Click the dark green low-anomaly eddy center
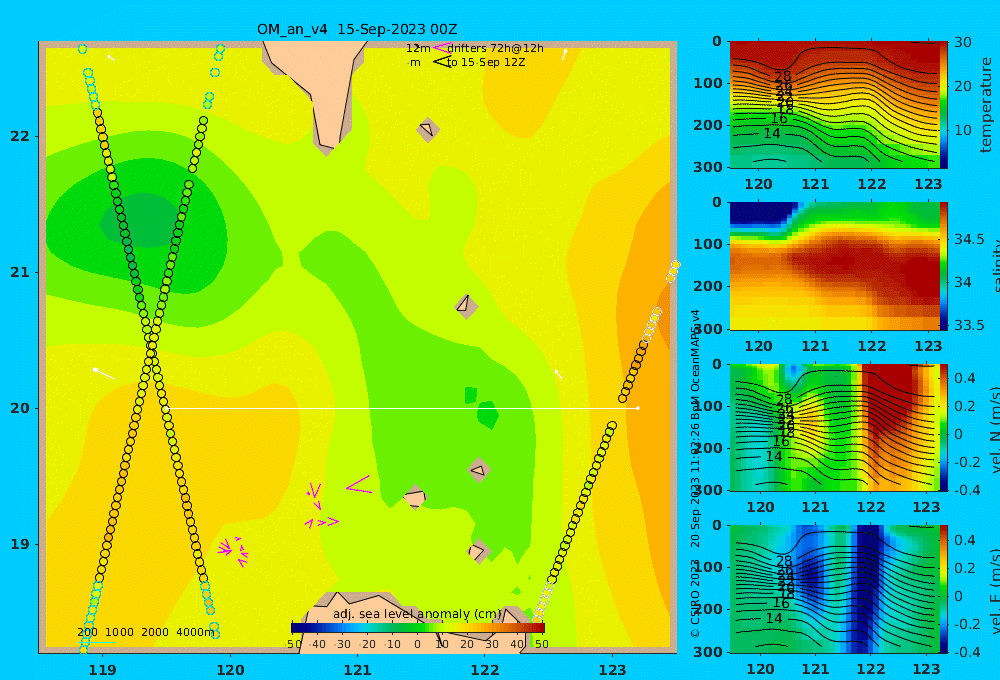Viewport: 1000px width, 680px height. coord(142,221)
